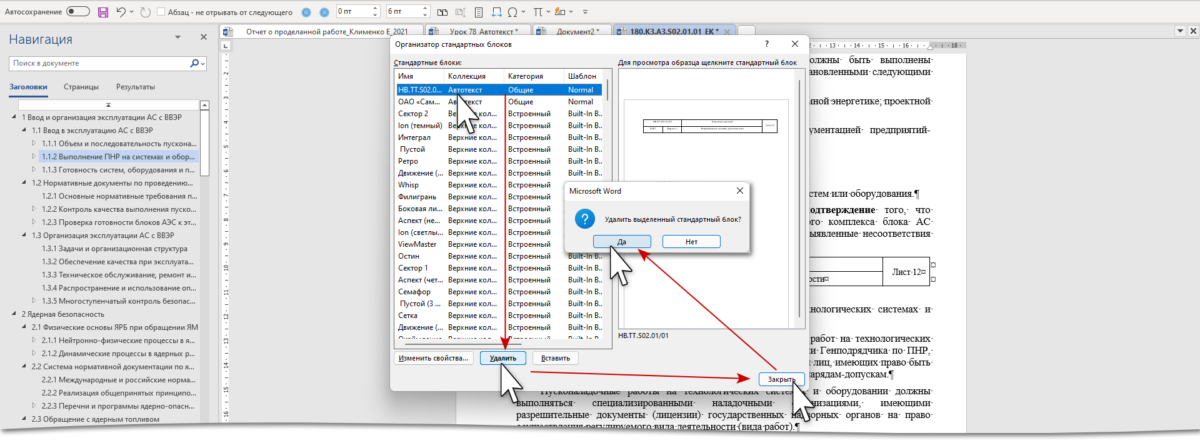Image resolution: width=1200 pixels, height=443 pixels.
Task: Click the Redo icon in toolbar
Action: pos(147,12)
